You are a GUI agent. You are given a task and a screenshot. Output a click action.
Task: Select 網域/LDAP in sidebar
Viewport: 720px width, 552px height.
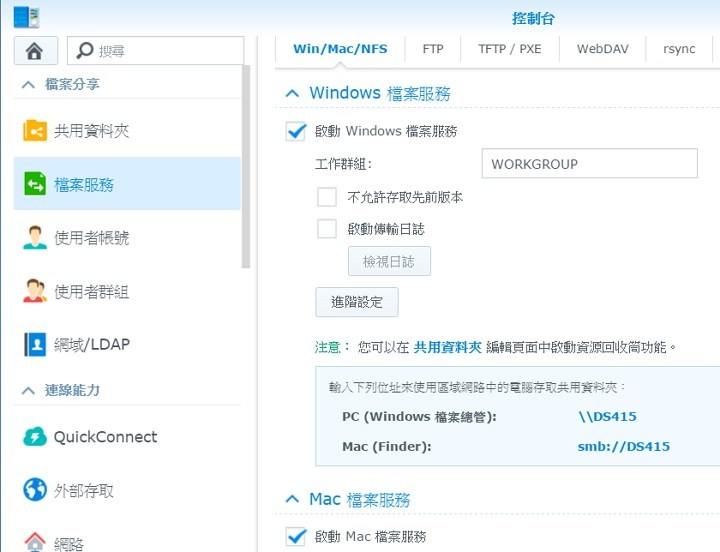[x=127, y=344]
